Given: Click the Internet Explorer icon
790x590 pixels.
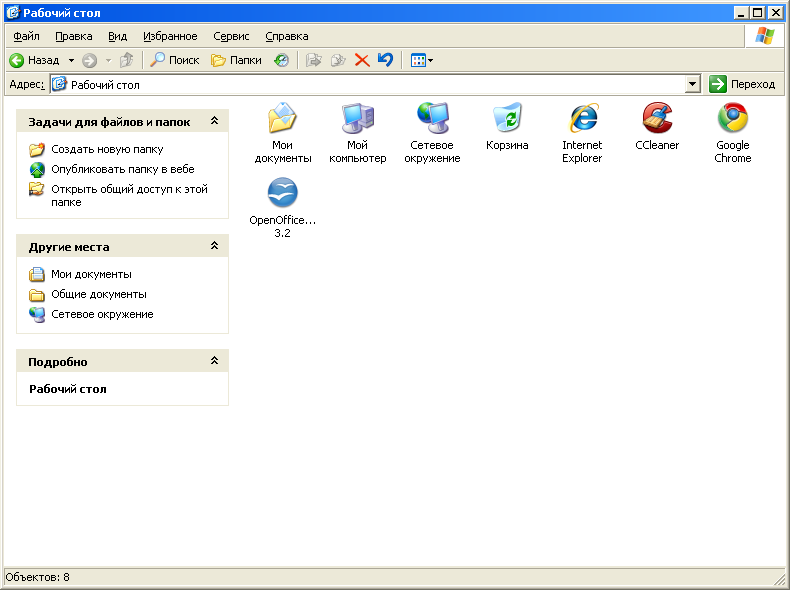Looking at the screenshot, I should click(582, 119).
